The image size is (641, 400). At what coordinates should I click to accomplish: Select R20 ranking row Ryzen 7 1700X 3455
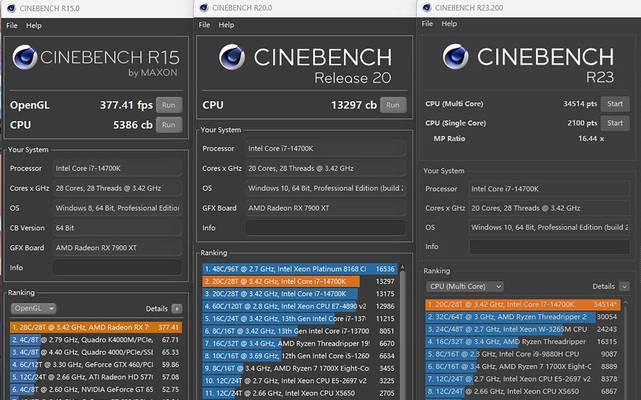point(300,369)
